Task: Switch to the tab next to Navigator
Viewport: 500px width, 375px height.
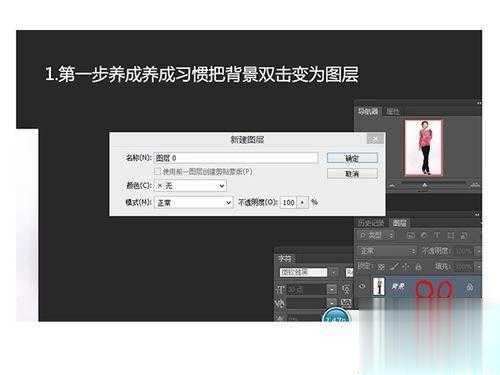Action: coord(393,111)
